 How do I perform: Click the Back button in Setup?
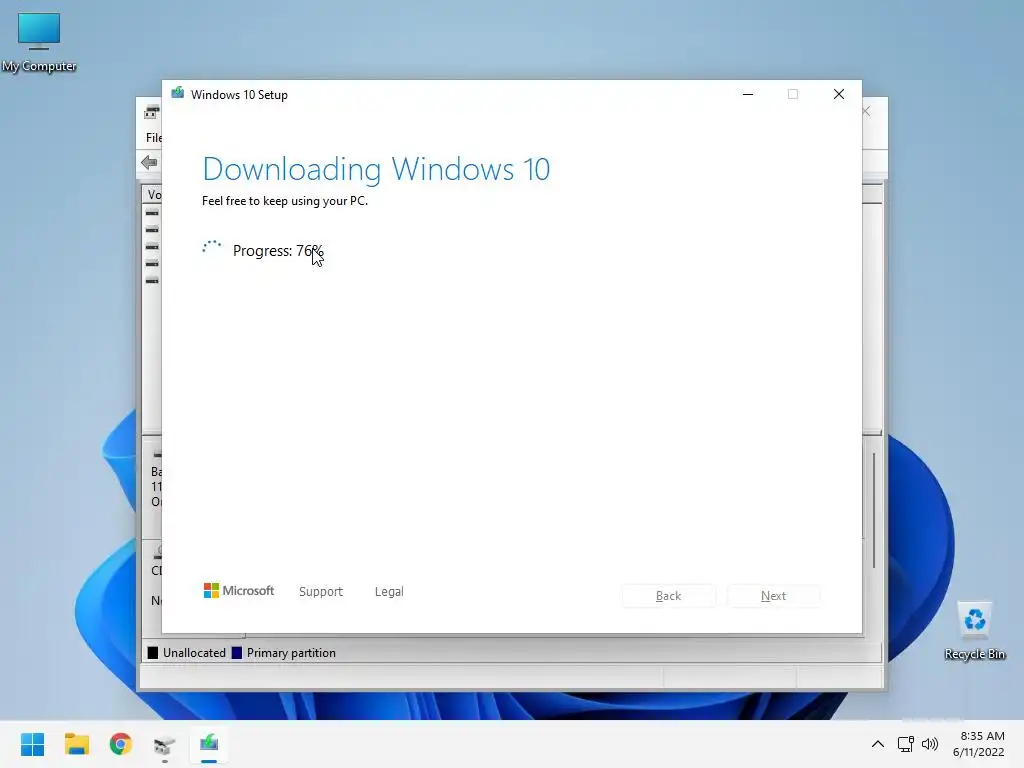click(669, 596)
